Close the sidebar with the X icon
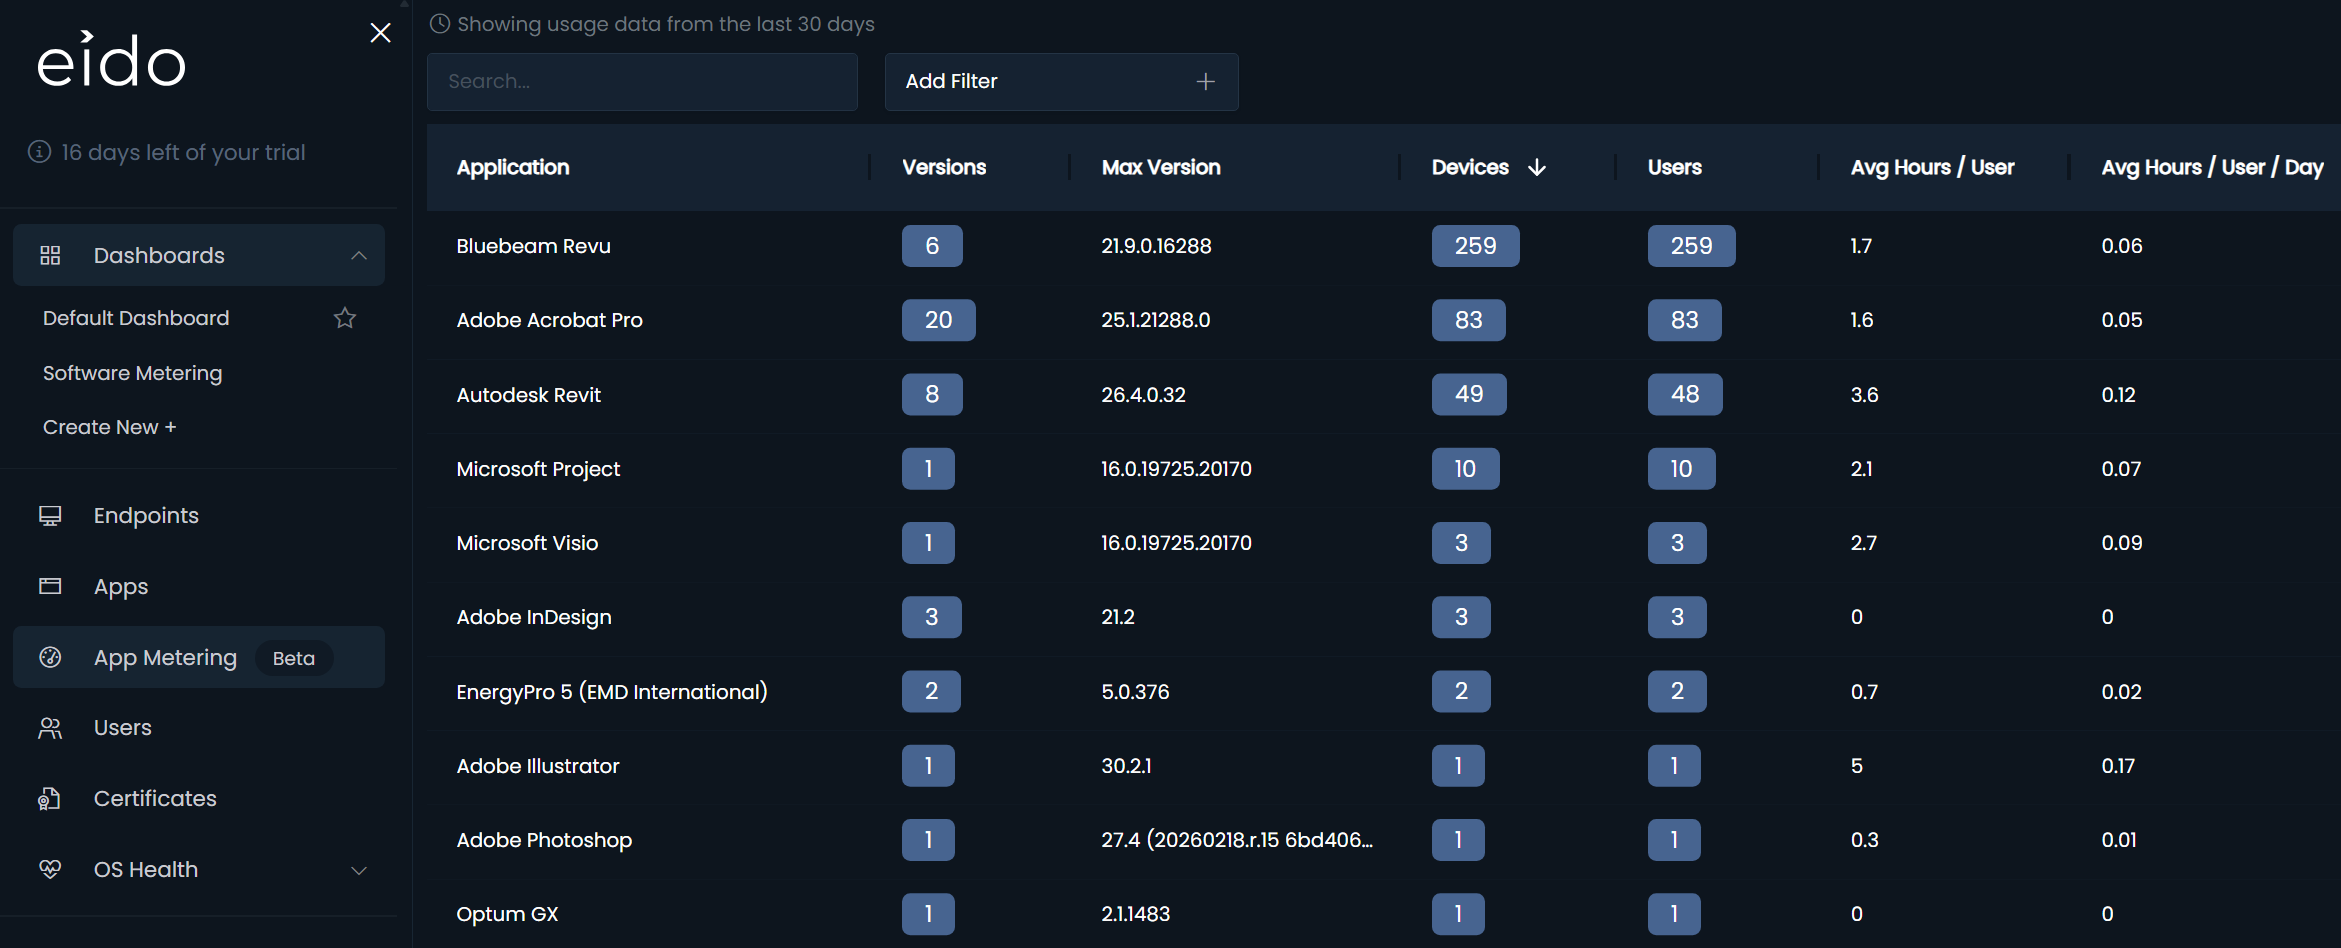Viewport: 2341px width, 948px height. coord(380,33)
